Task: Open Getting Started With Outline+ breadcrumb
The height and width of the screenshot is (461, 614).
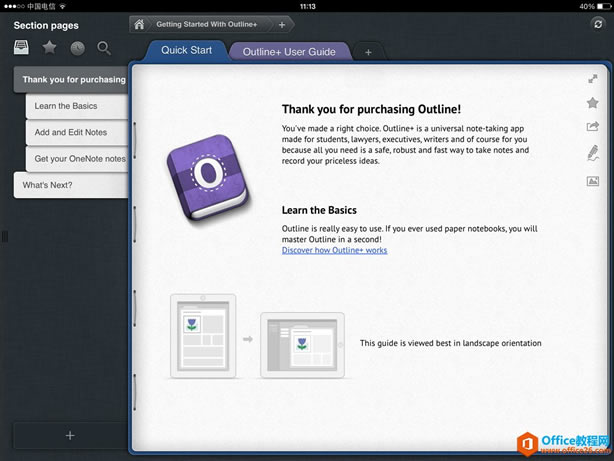Action: pyautogui.click(x=208, y=24)
